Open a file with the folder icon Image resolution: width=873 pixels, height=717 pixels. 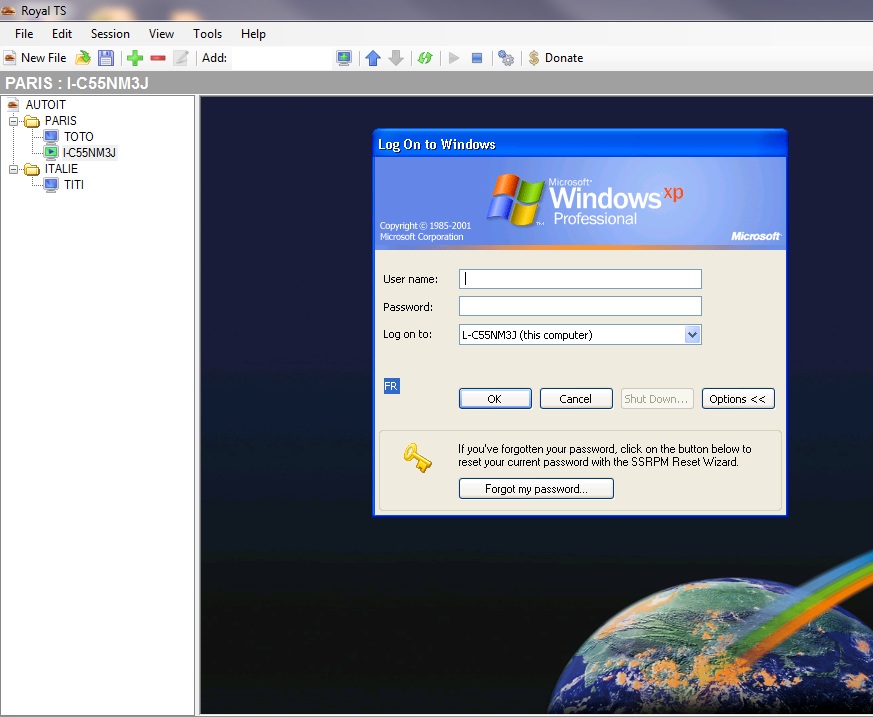tap(83, 58)
